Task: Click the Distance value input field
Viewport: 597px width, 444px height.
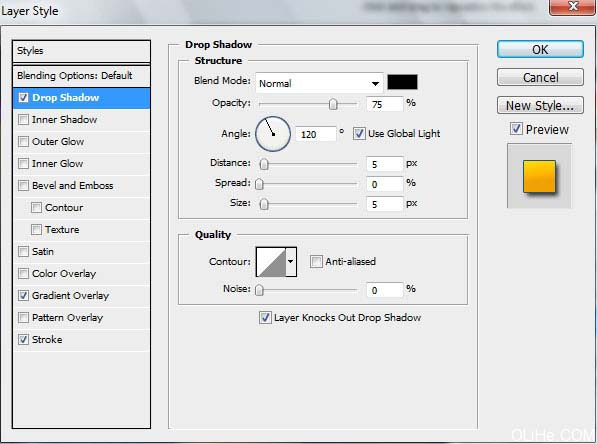Action: point(384,164)
